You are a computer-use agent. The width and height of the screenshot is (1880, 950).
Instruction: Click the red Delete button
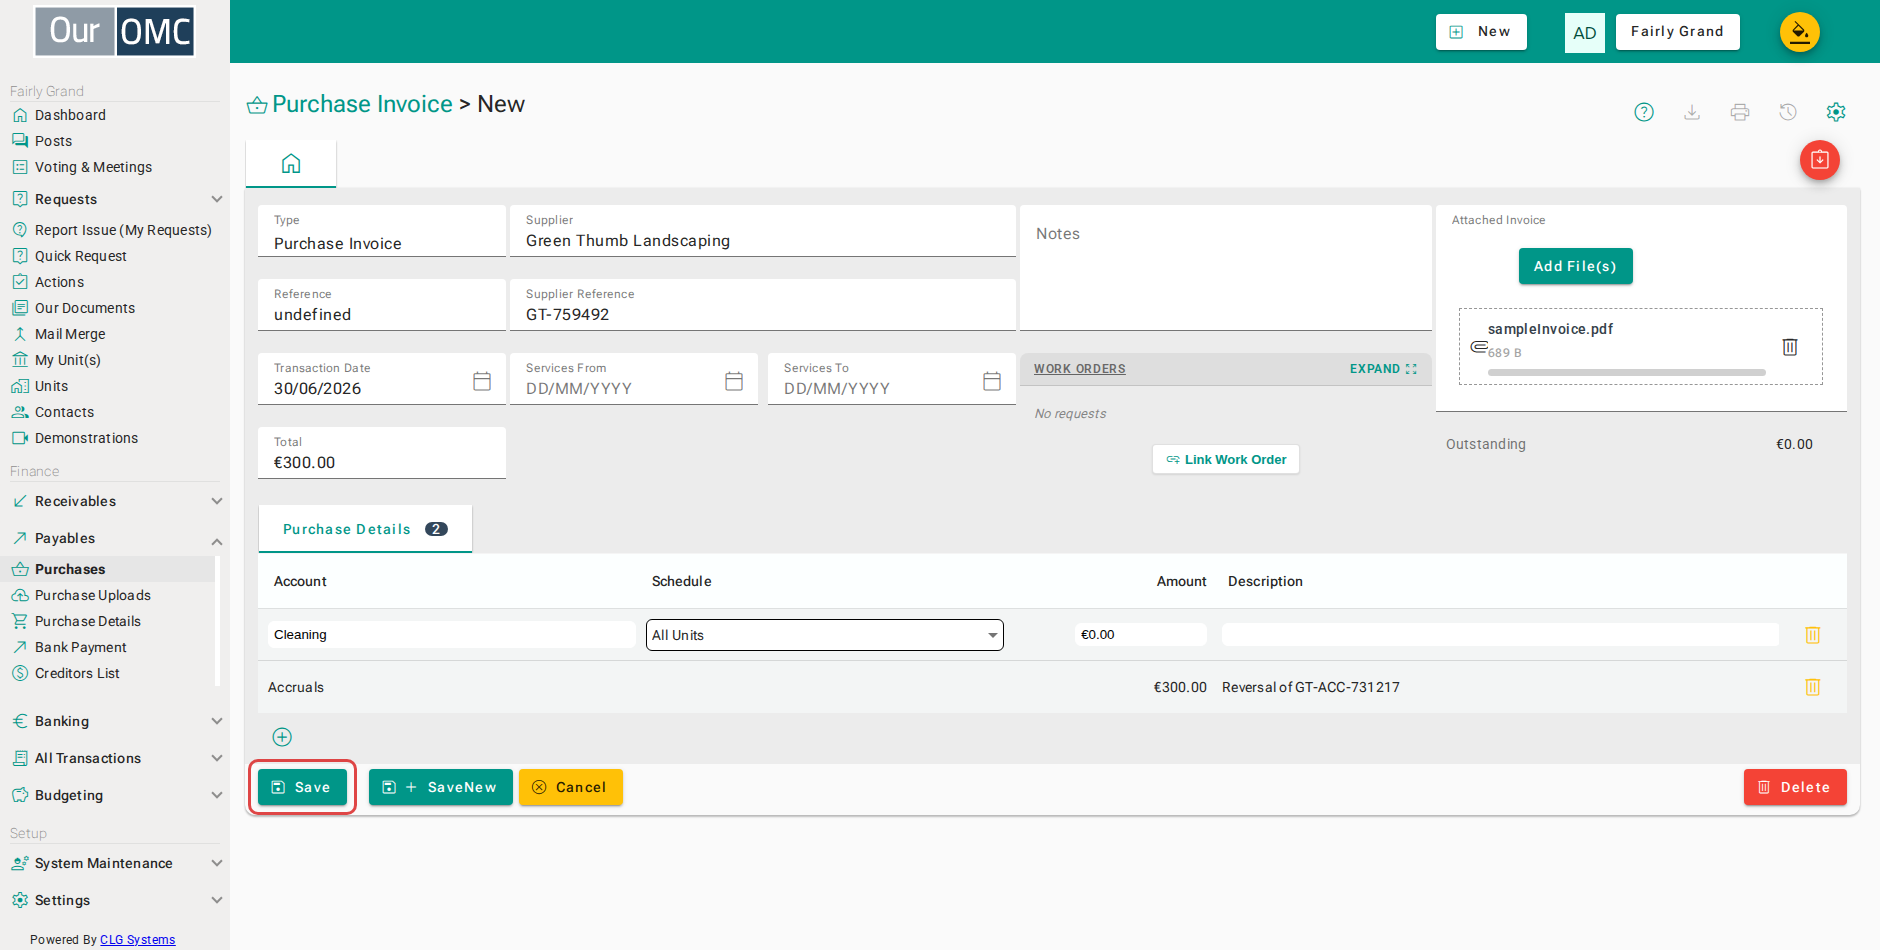(x=1795, y=787)
